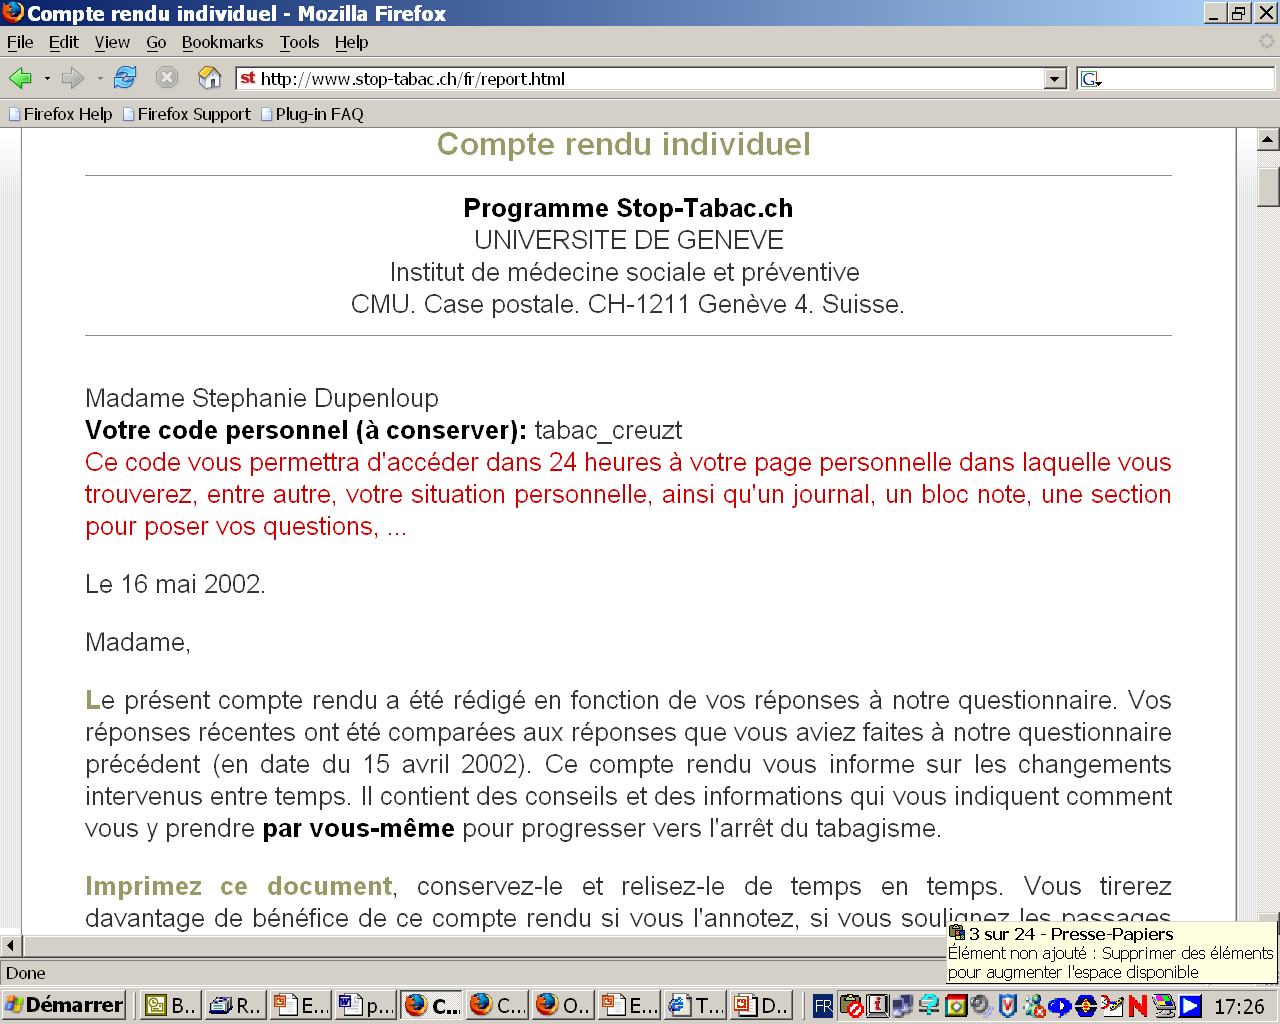
Task: Click the vertical scrollbar thumb
Action: pyautogui.click(x=1268, y=186)
